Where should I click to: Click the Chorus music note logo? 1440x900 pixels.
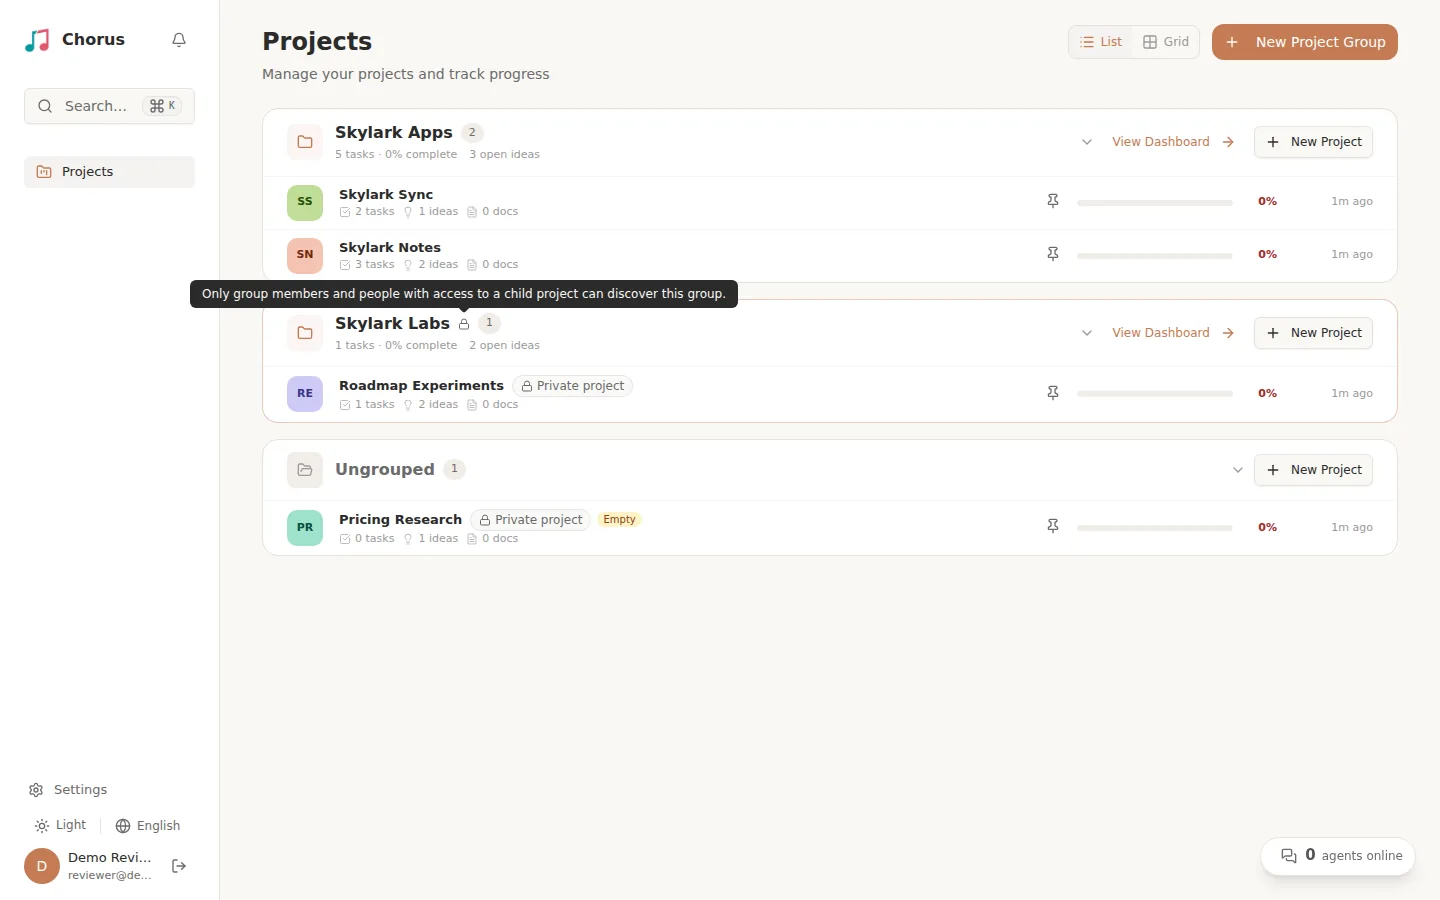point(37,40)
